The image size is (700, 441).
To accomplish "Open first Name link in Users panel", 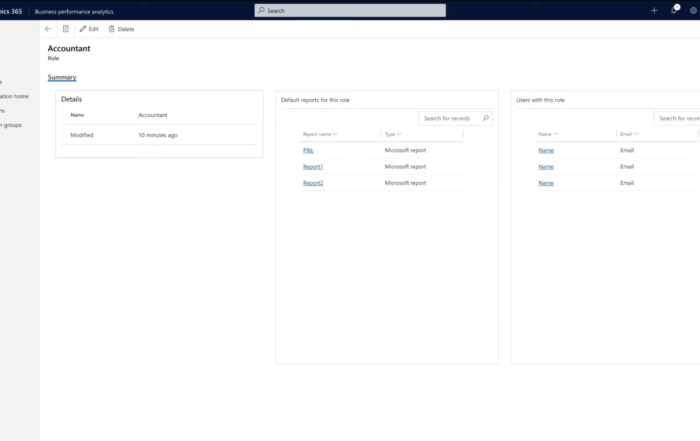I will [546, 150].
